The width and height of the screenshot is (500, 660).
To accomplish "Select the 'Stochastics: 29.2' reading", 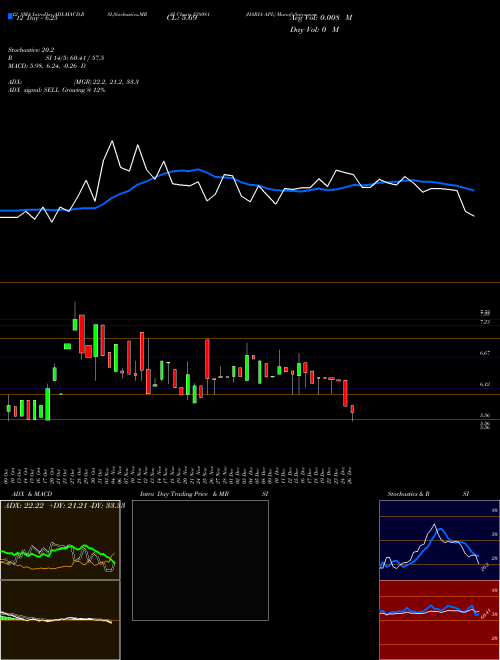I will (31, 50).
